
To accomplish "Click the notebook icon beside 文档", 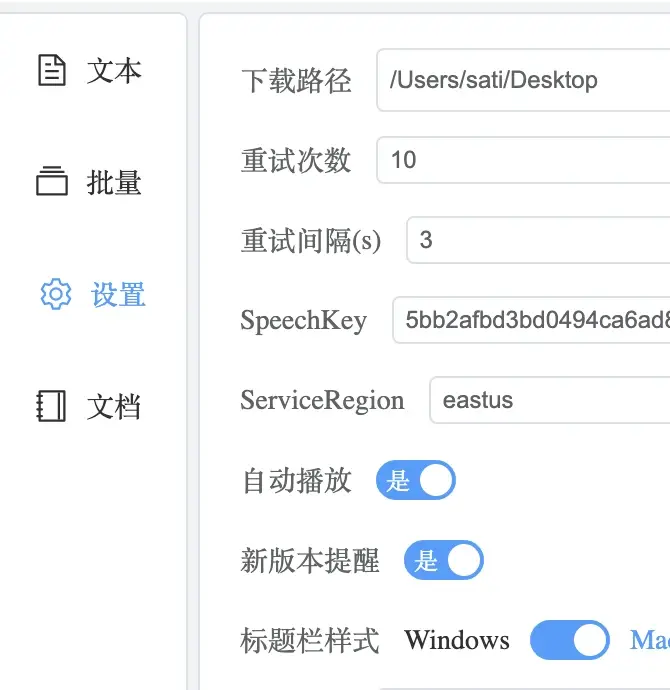I will (x=51, y=406).
